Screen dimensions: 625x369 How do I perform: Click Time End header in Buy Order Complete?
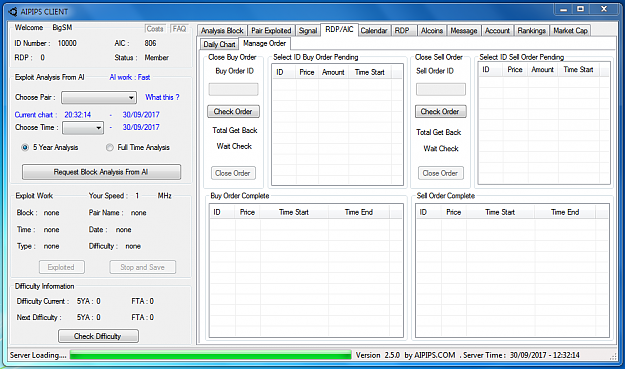(359, 212)
